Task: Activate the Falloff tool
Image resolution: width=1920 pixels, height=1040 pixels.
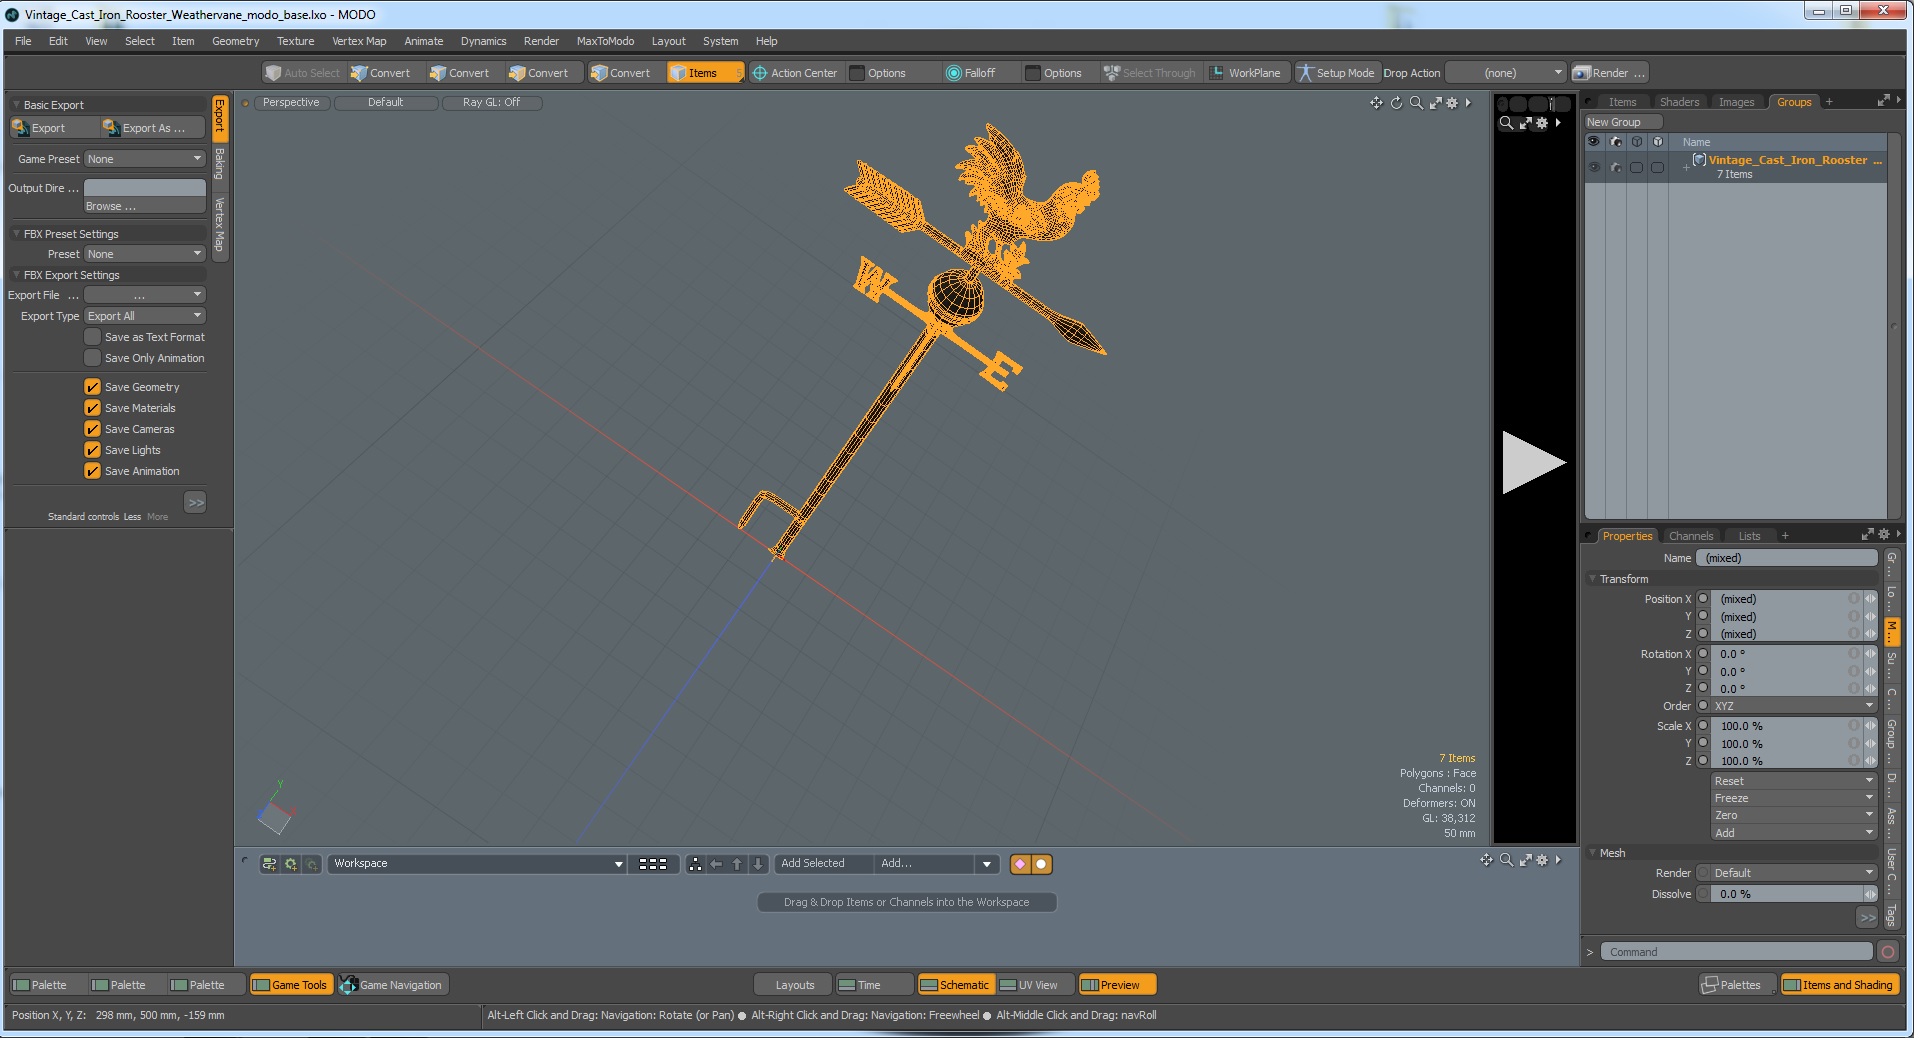Action: (x=970, y=73)
